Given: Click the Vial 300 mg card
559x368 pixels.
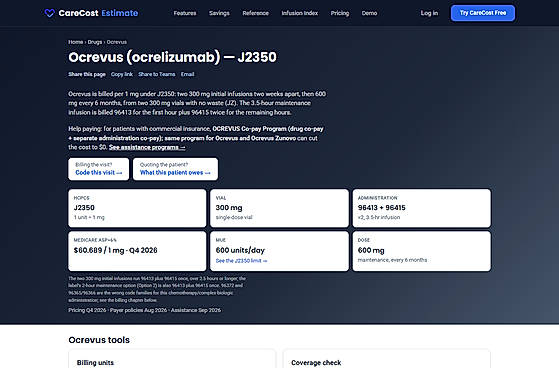Looking at the screenshot, I should tap(280, 208).
